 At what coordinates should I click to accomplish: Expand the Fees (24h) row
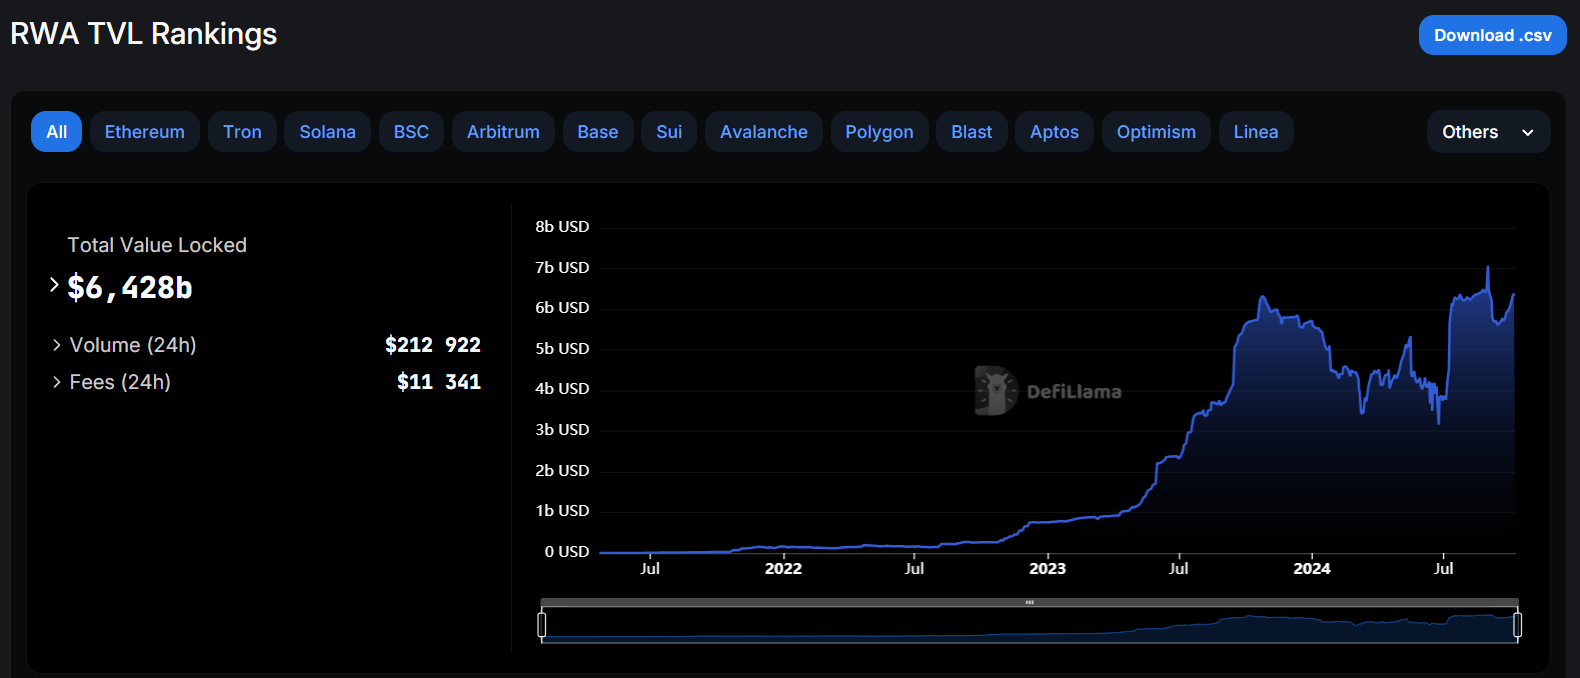click(57, 382)
